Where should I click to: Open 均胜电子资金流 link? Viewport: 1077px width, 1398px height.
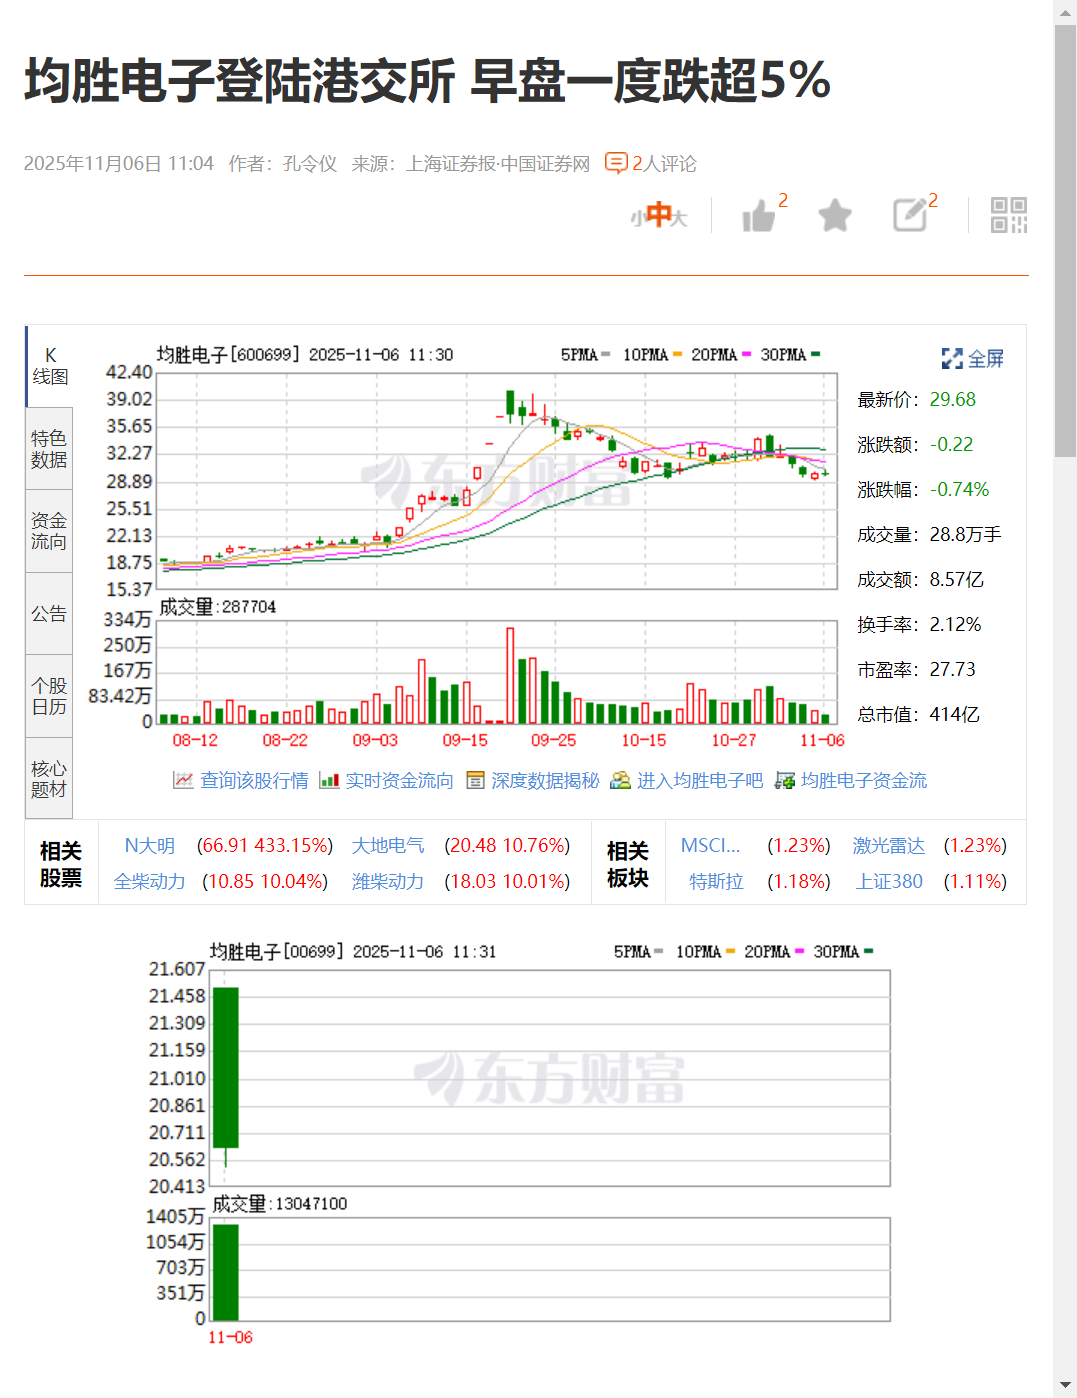tap(864, 780)
